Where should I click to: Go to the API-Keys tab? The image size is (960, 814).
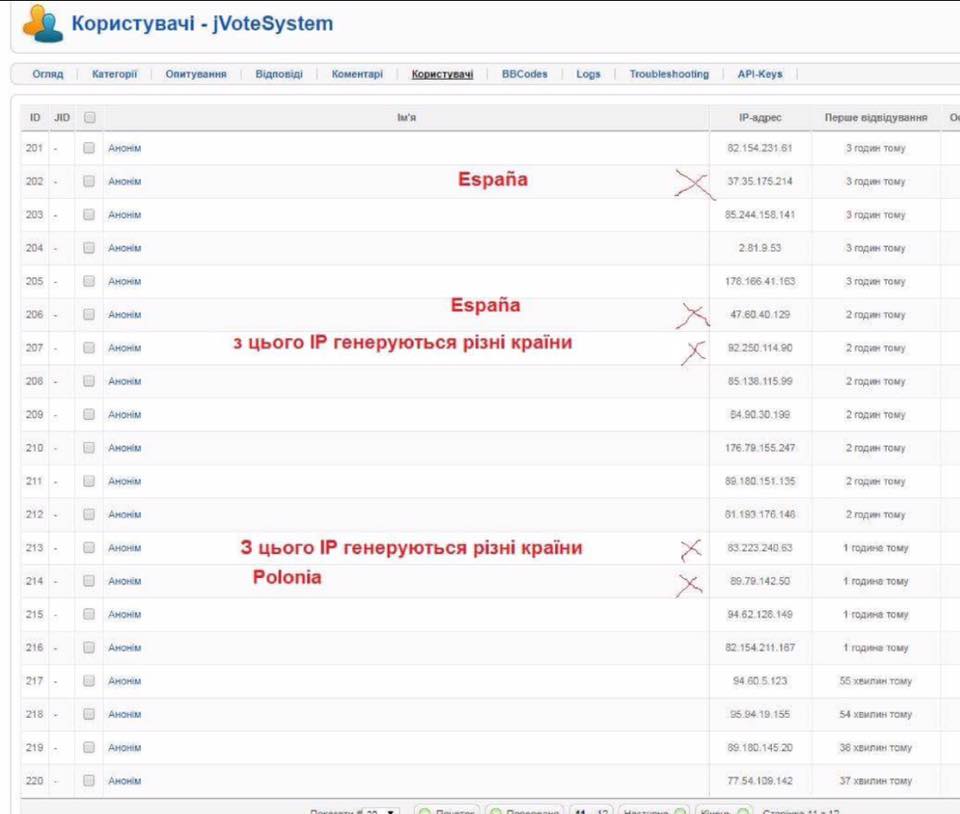coord(760,74)
